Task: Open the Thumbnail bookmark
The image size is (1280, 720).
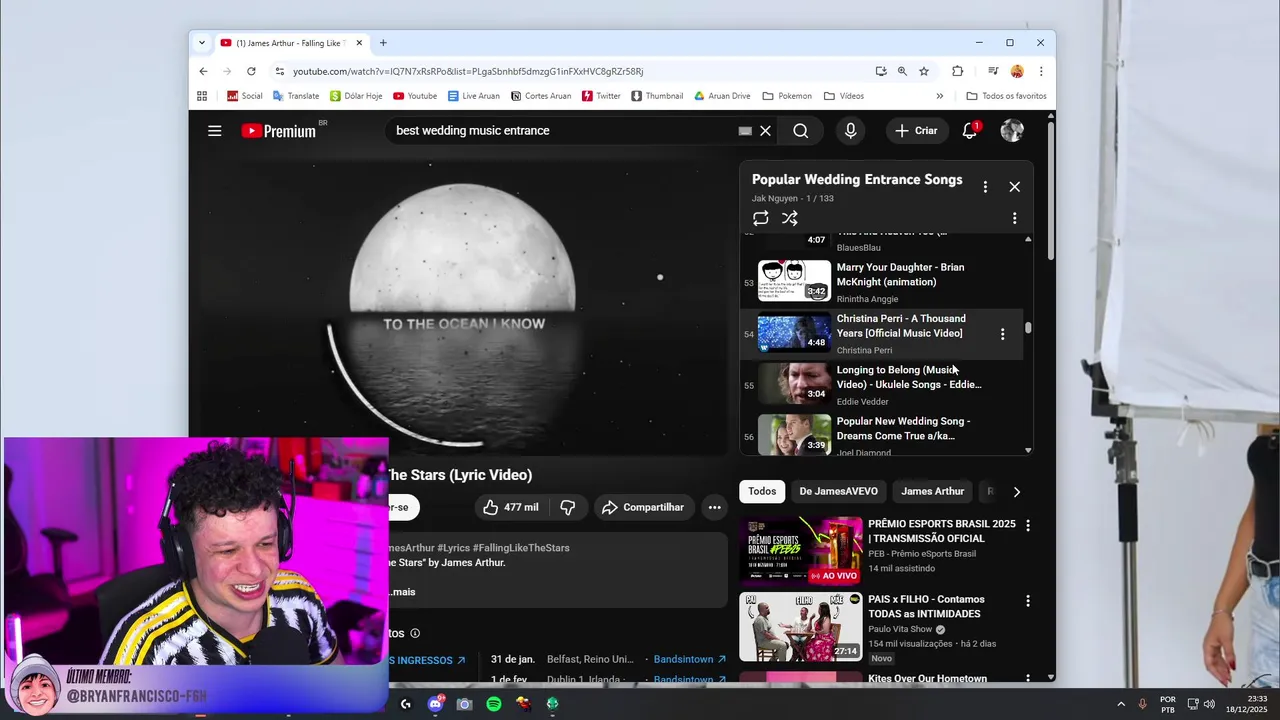Action: point(657,96)
